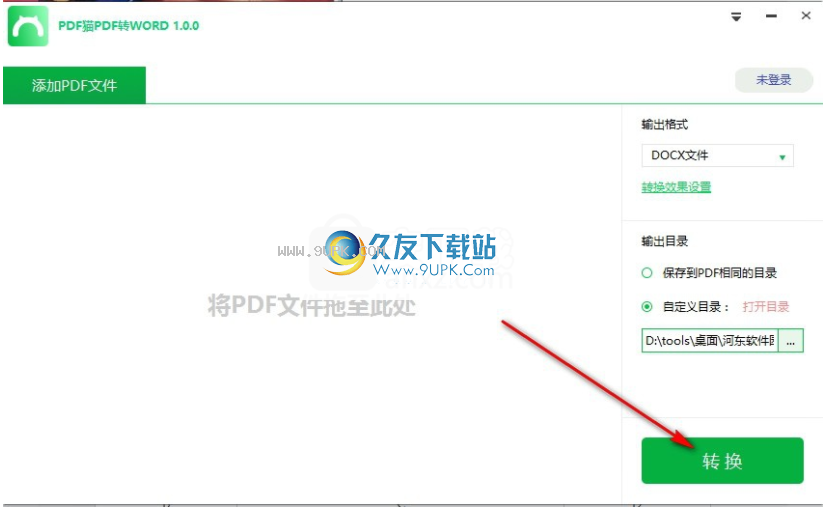Click the PDF猫 cat logo icon
The image size is (827, 507).
tap(28, 26)
